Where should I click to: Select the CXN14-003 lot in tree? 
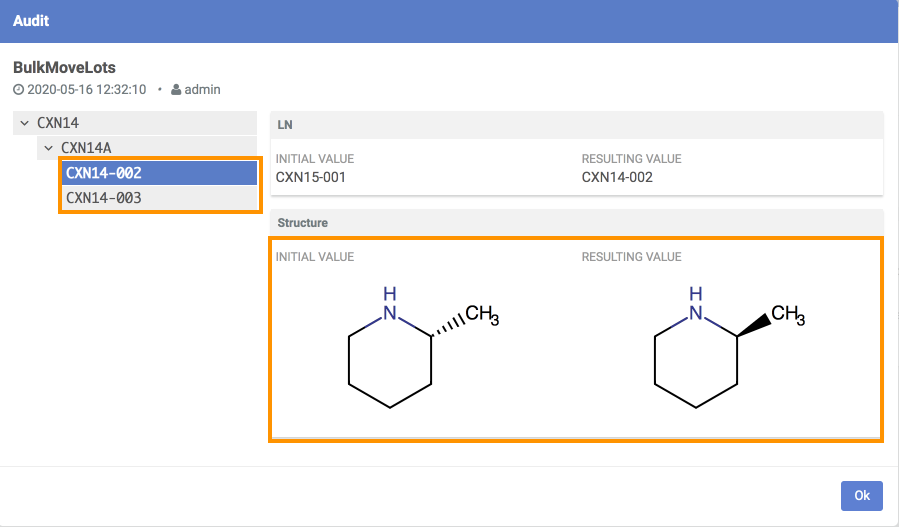[x=104, y=198]
